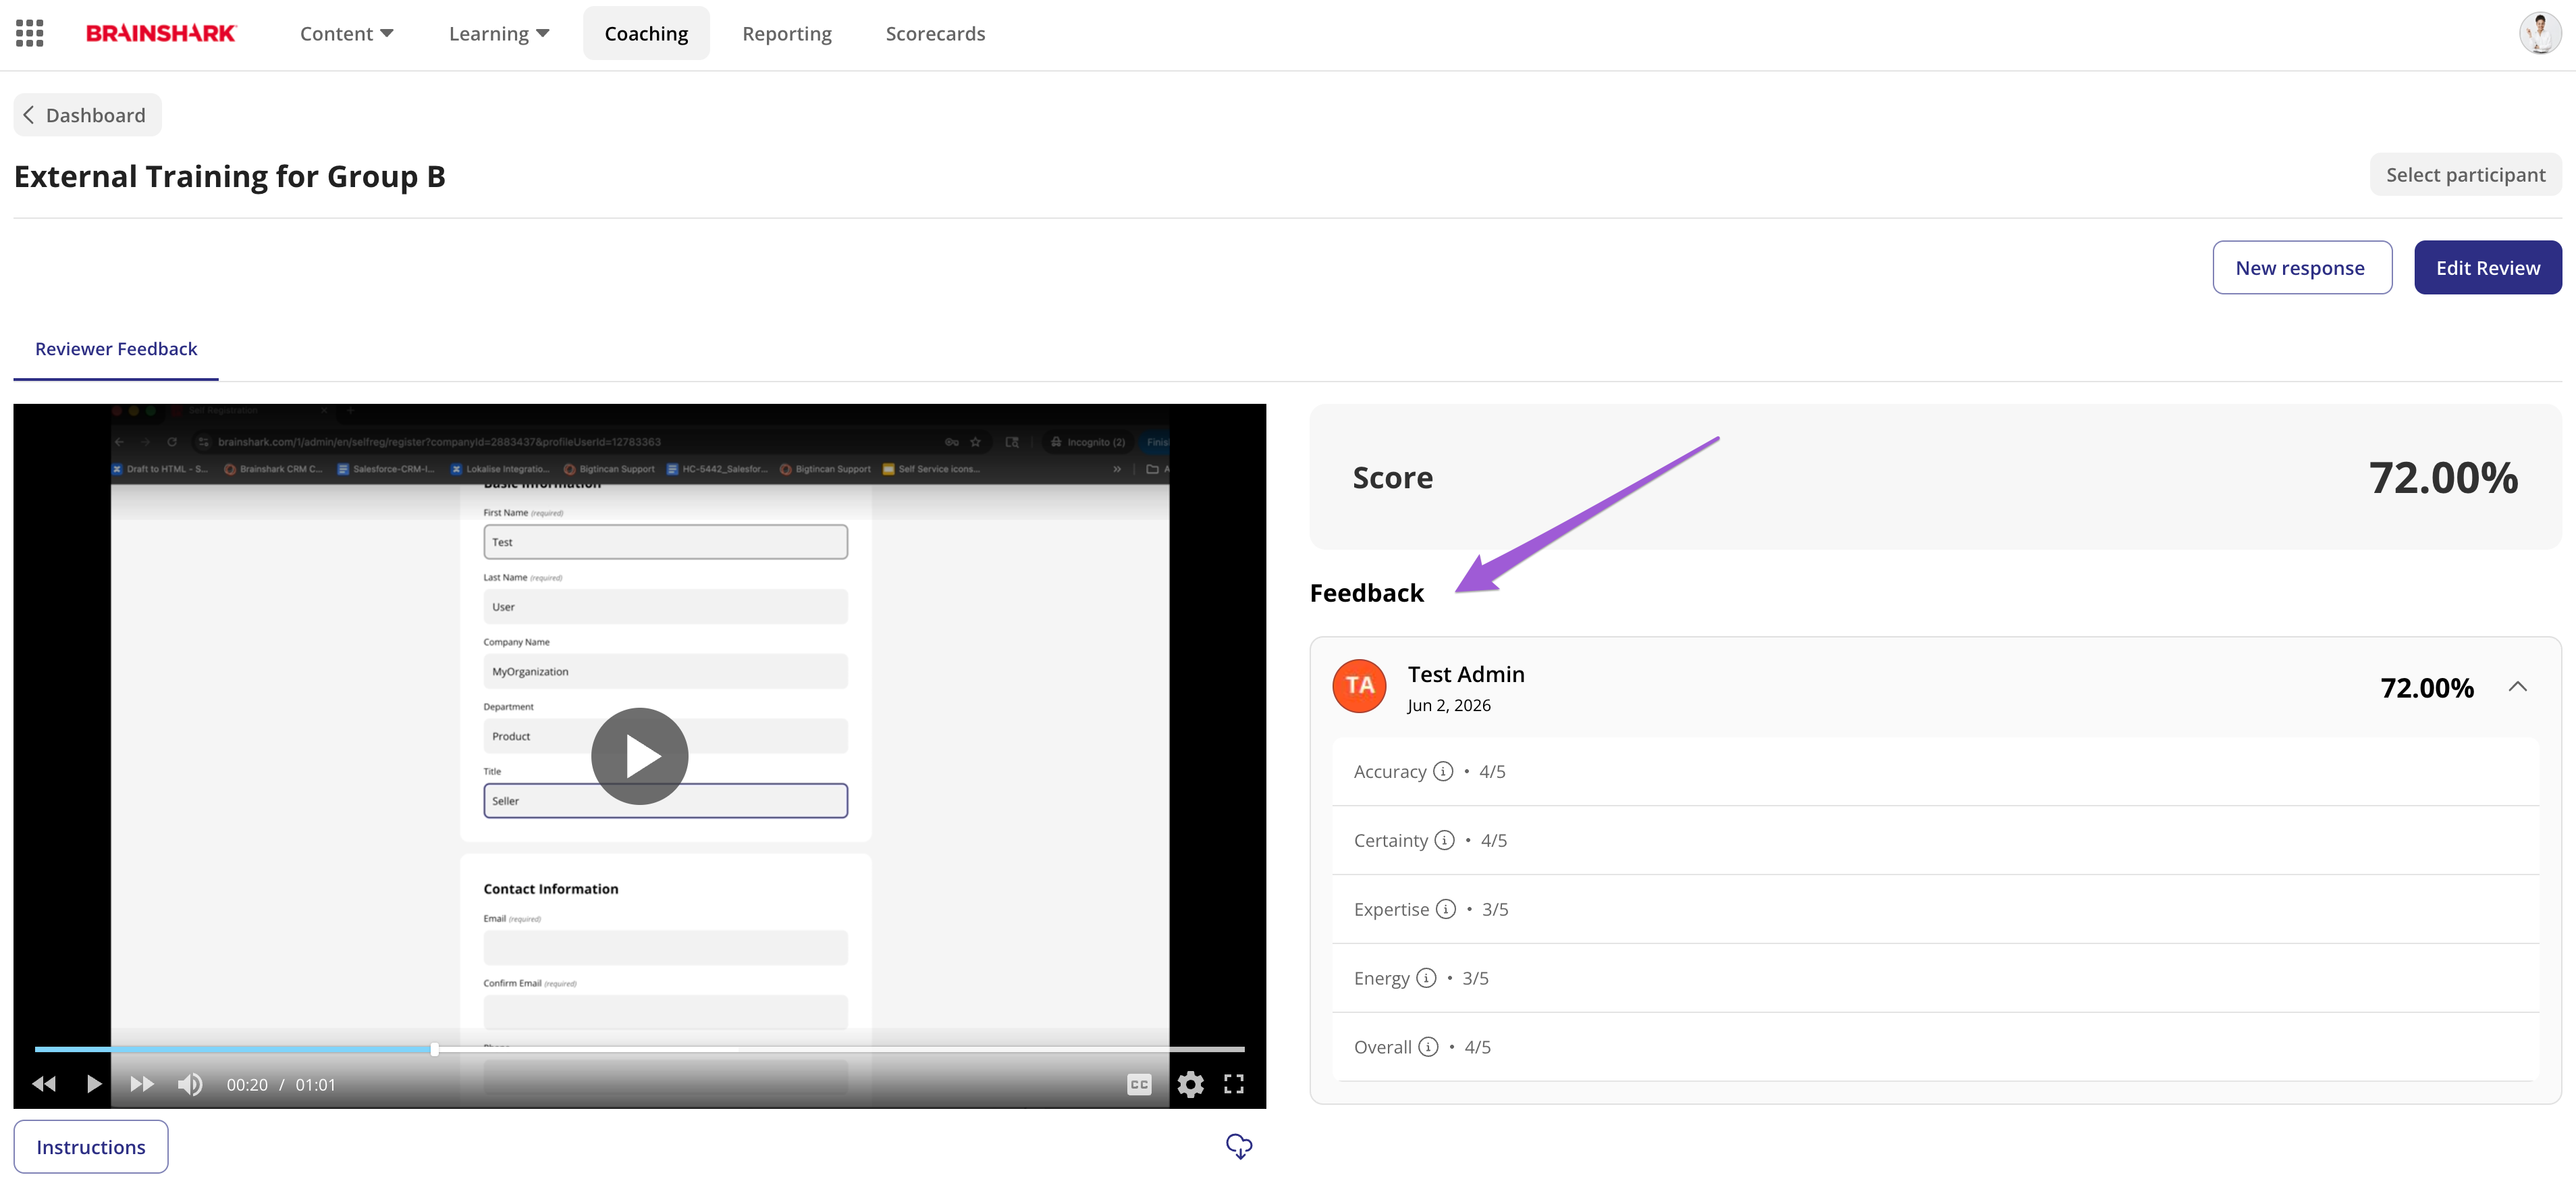Click the Energy 3/5 score row

(1935, 979)
